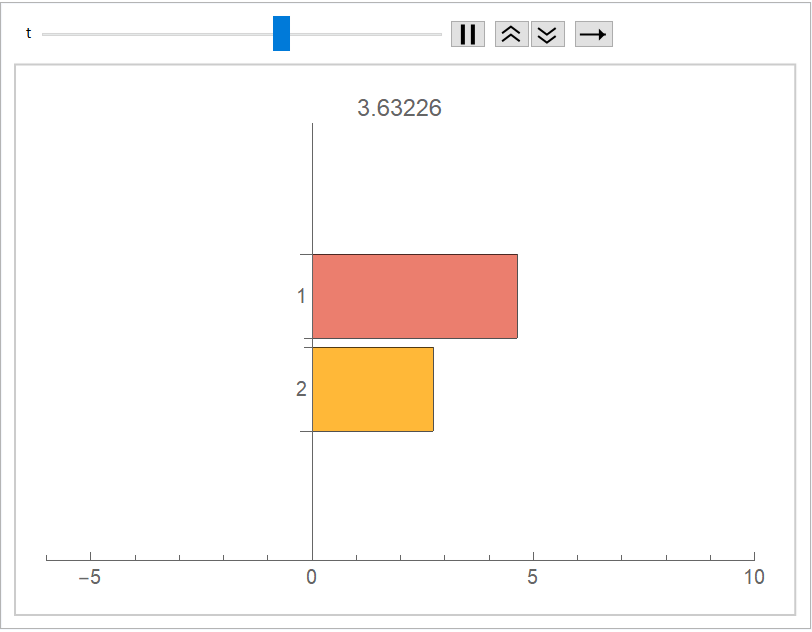The height and width of the screenshot is (632, 812).
Task: Toggle the animation direction arrow button
Action: (x=593, y=34)
